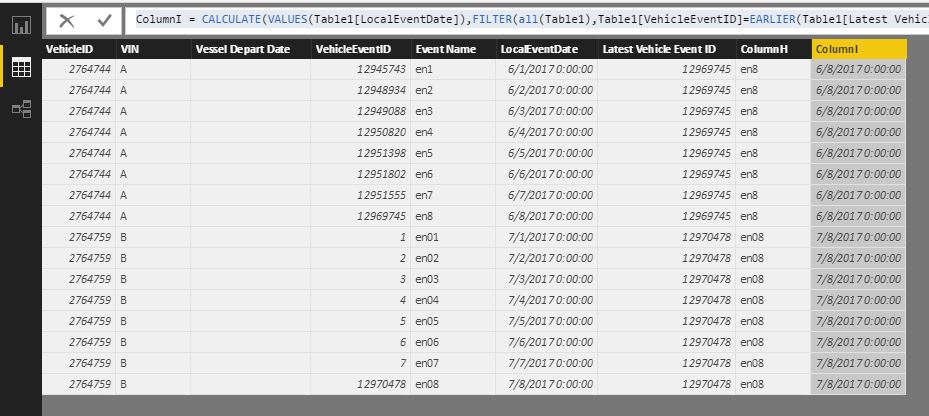Viewport: 929px width, 416px height.
Task: Click the Event Name cell en03
Action: 453,279
